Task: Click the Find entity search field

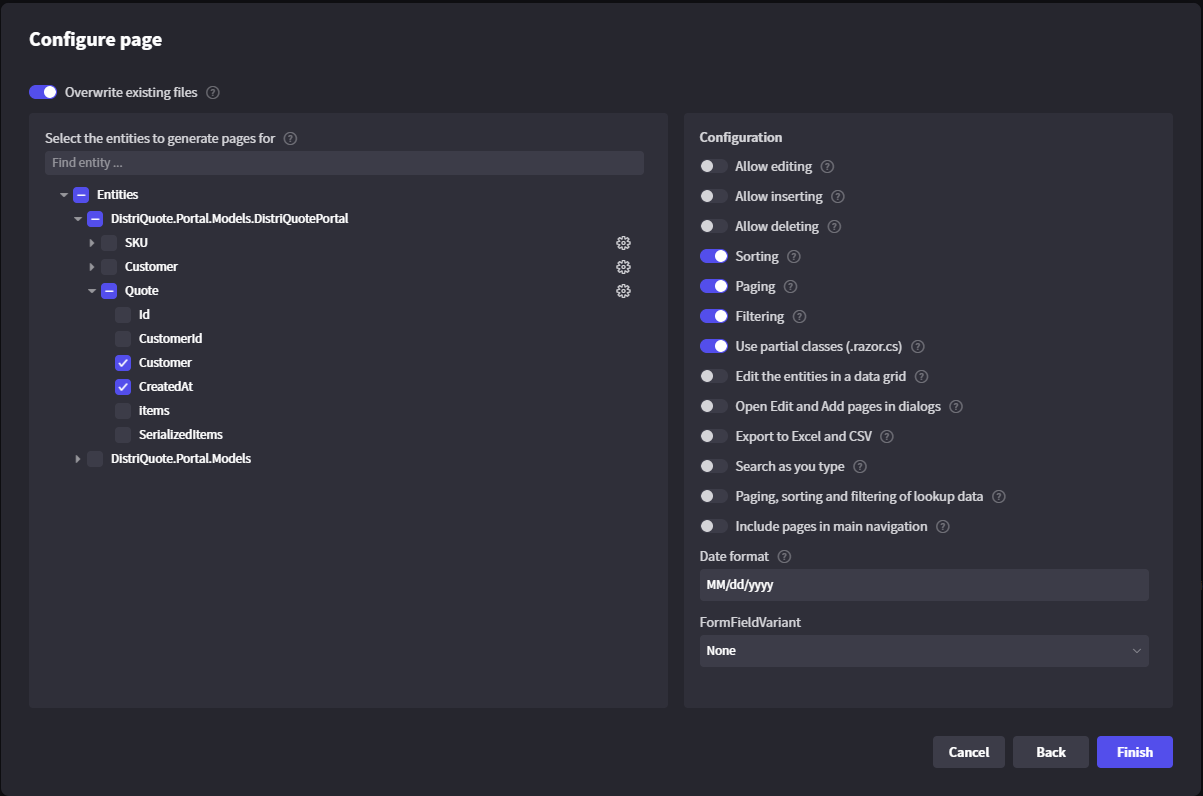Action: click(344, 163)
